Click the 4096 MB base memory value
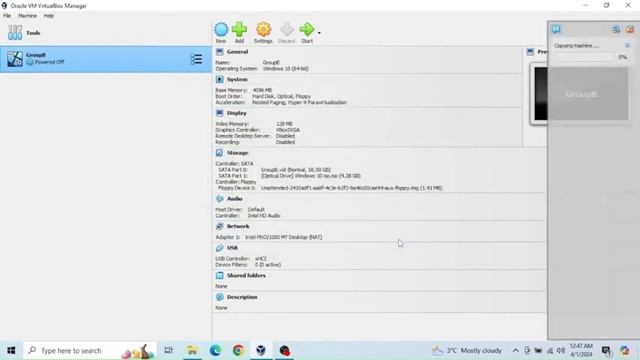The image size is (640, 360). (x=262, y=90)
